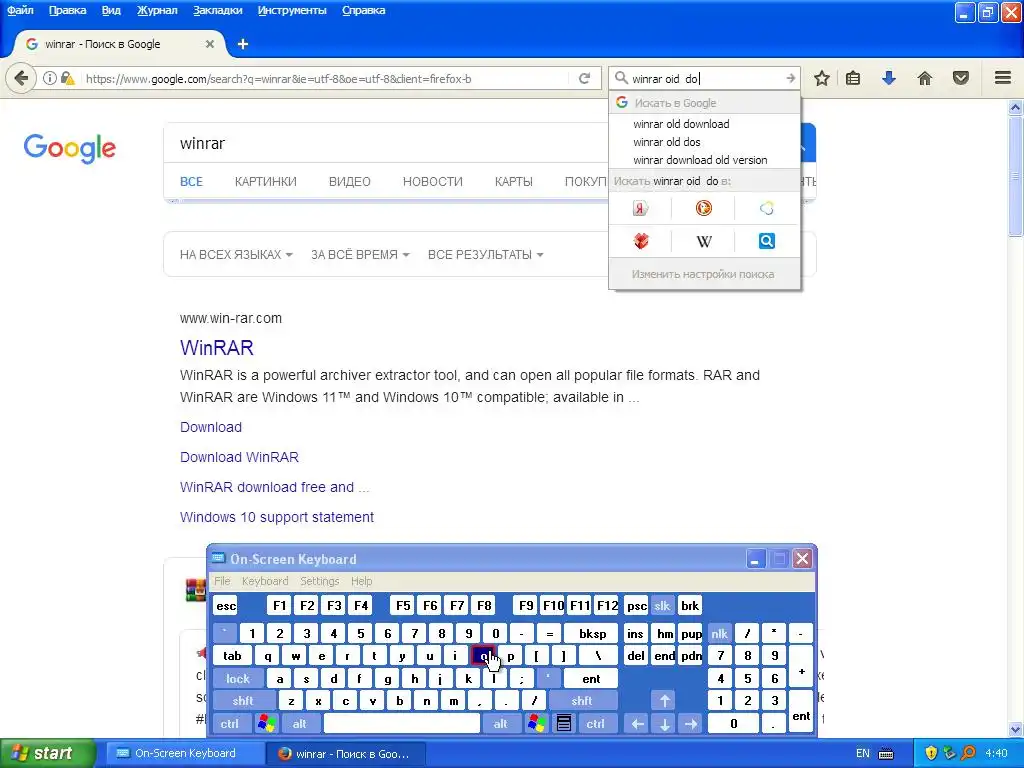
Task: Open the Инструменты menu
Action: pos(292,10)
